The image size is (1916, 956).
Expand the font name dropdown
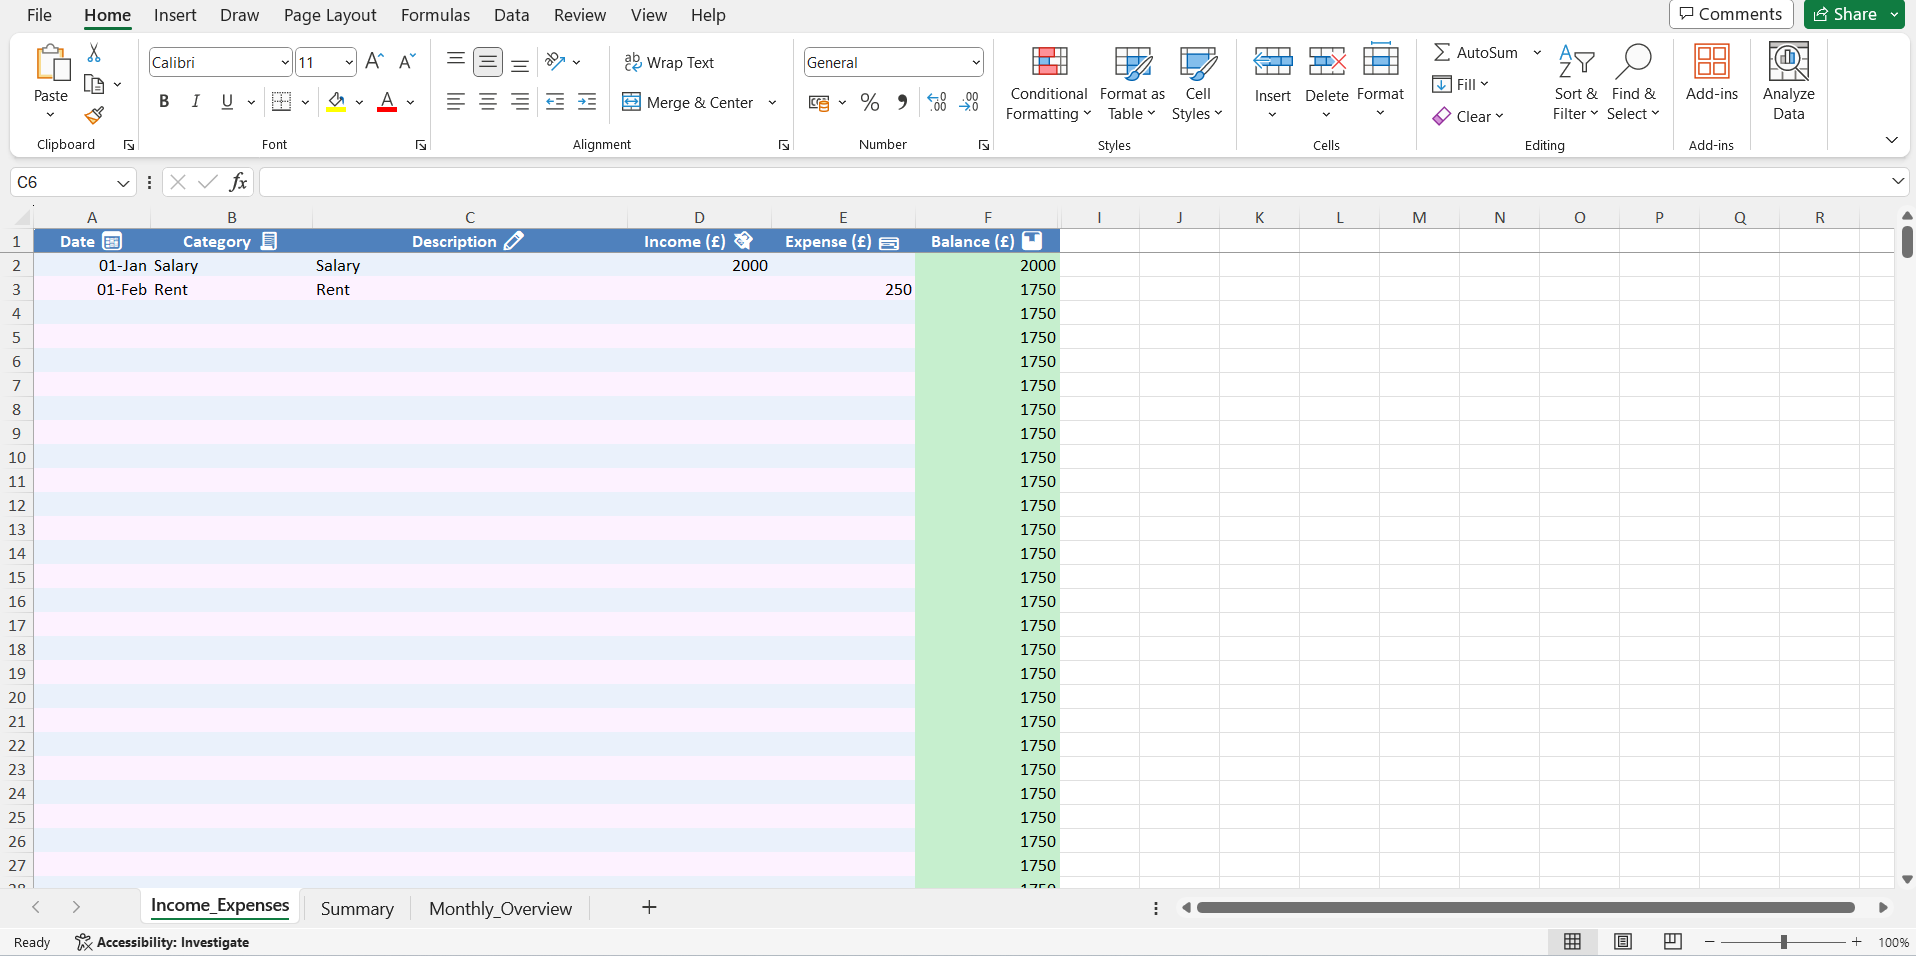[x=284, y=62]
